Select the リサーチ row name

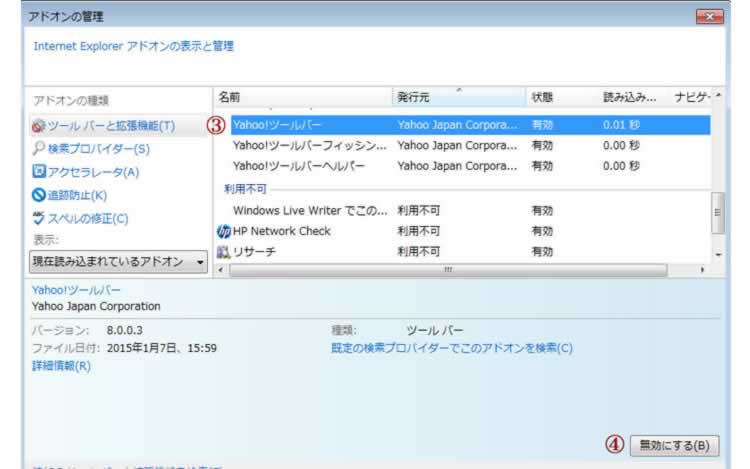tap(254, 251)
